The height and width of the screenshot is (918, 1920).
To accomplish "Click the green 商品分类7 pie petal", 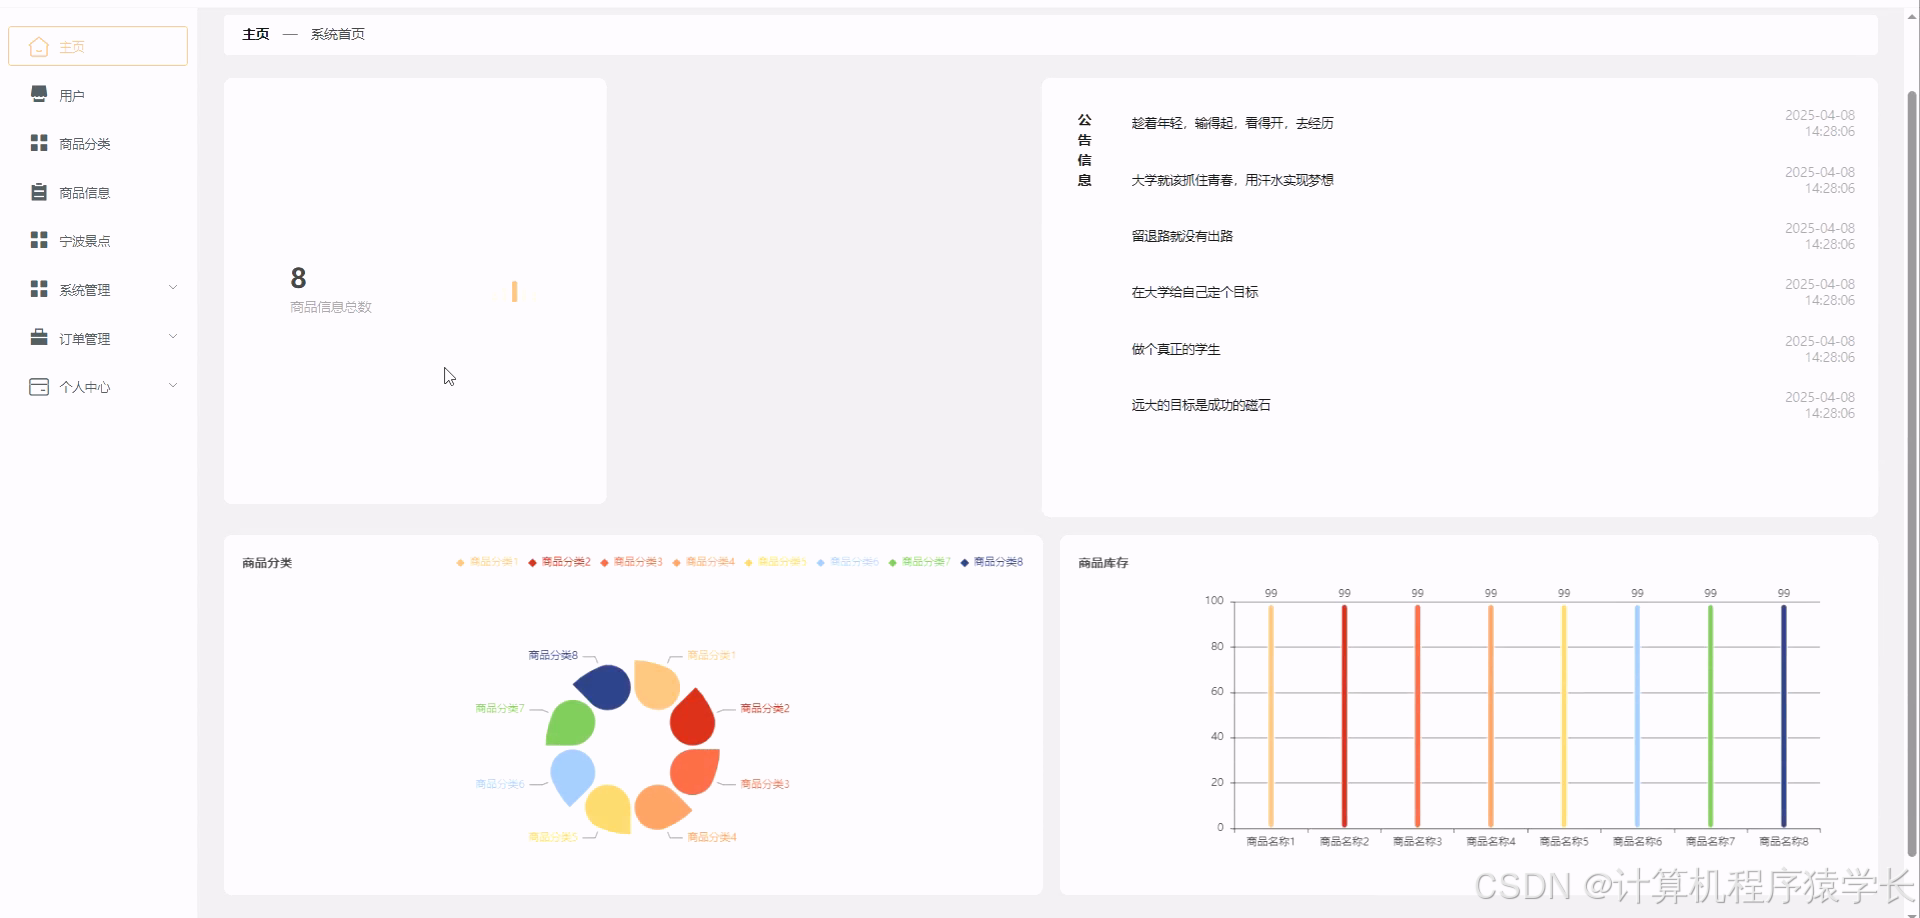I will 572,722.
